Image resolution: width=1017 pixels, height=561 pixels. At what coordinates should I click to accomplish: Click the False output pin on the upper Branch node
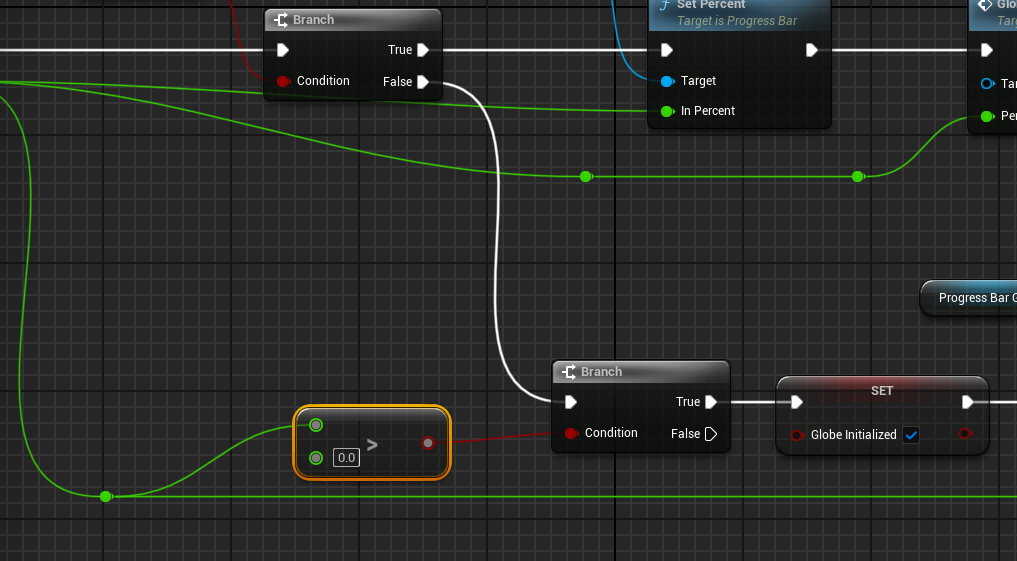(x=423, y=82)
